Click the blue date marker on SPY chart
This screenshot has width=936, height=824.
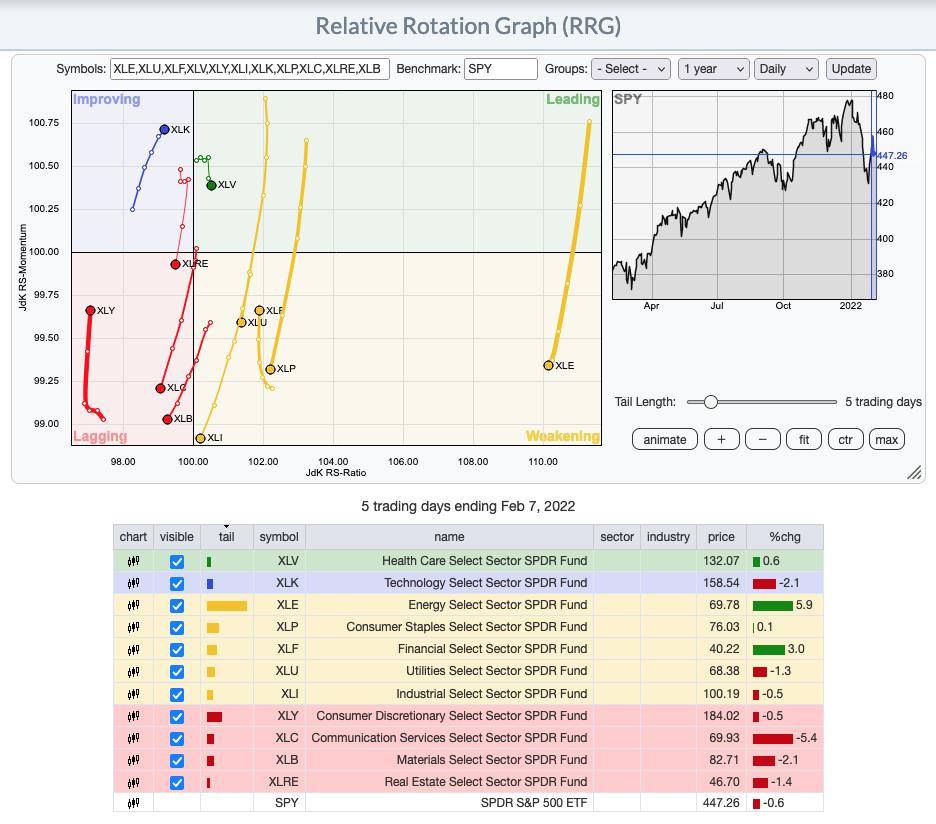pyautogui.click(x=873, y=195)
